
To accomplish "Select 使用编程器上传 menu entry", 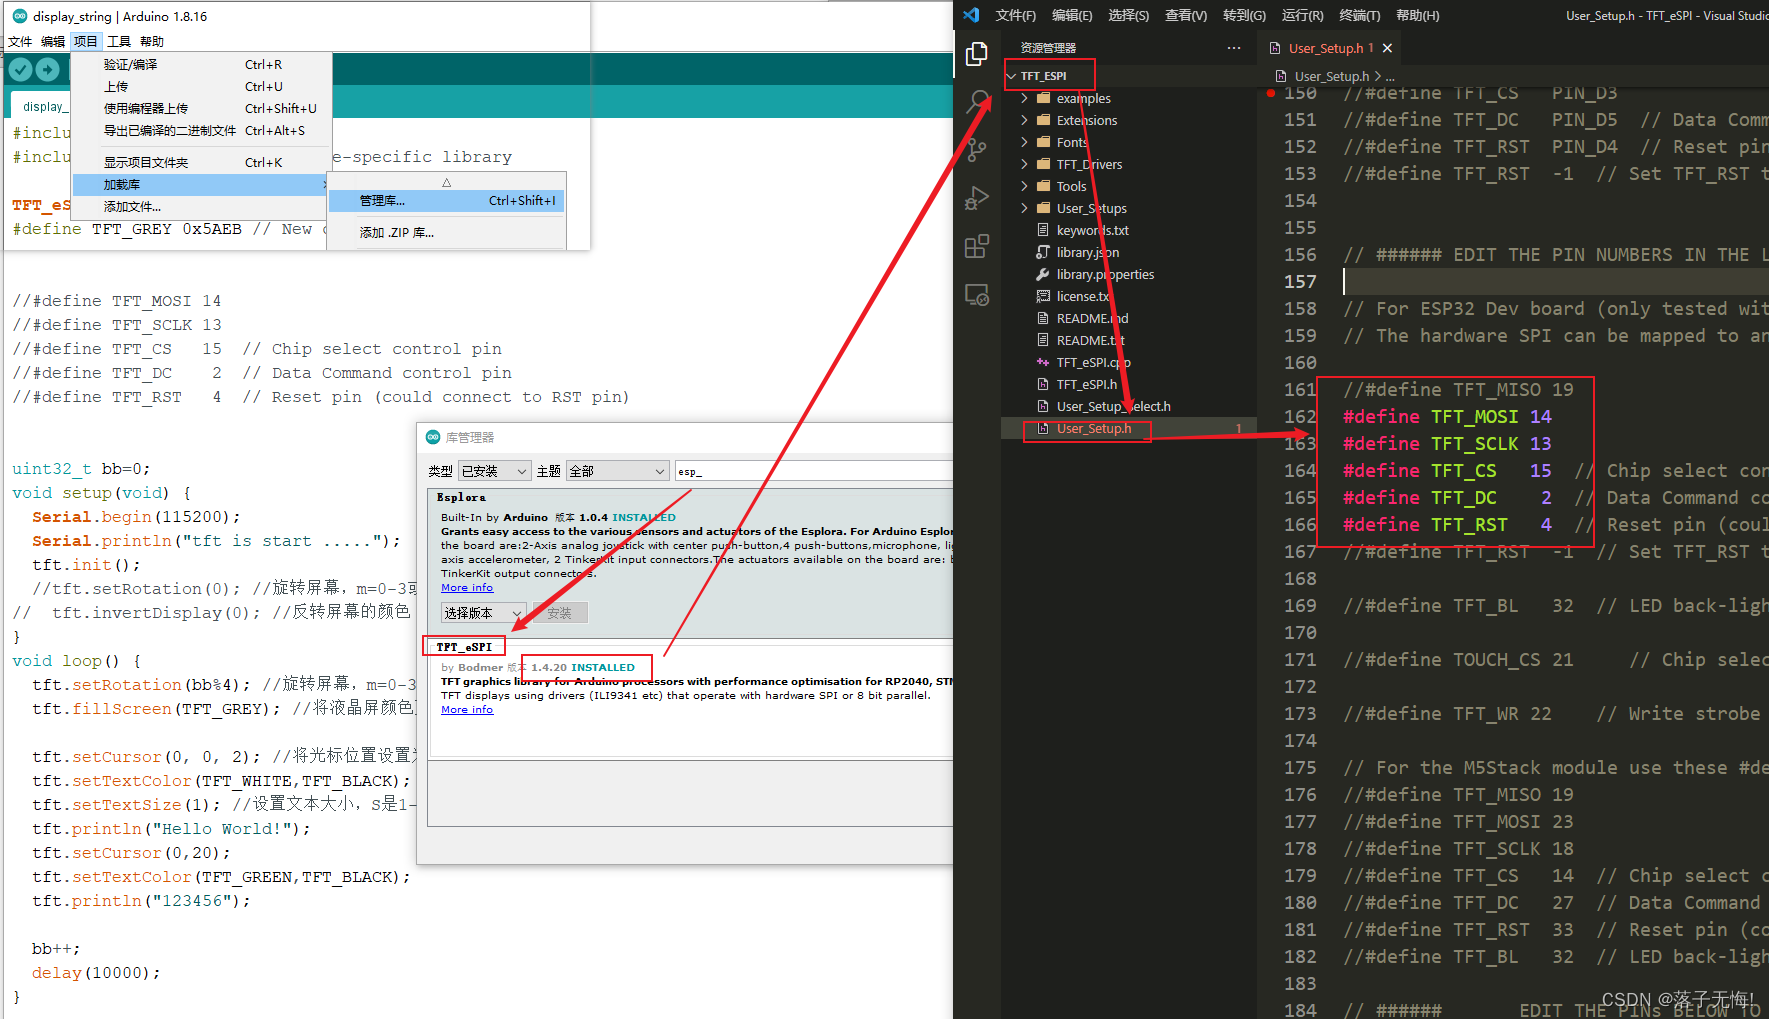I will 202,108.
